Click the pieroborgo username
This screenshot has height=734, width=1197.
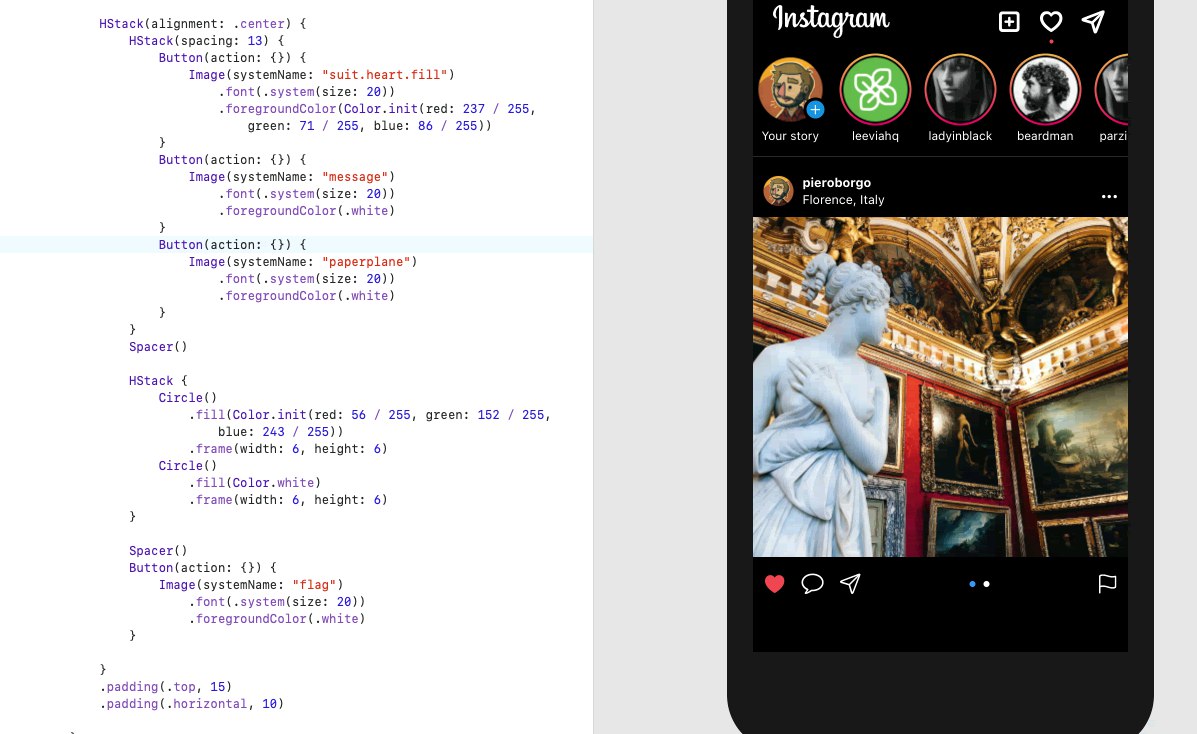[837, 183]
